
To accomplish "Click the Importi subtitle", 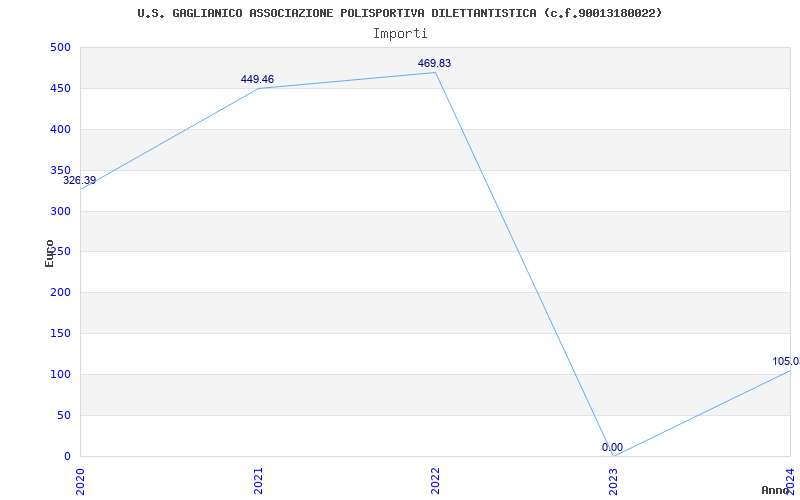I will point(400,34).
